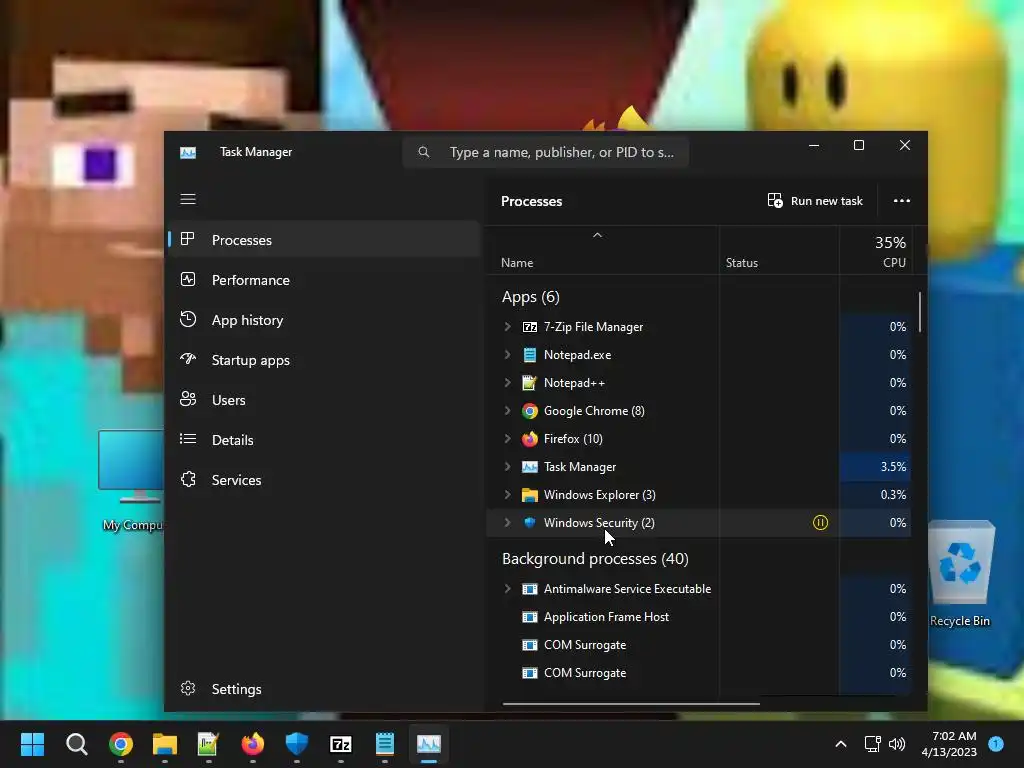Open File Explorer from the taskbar
1024x768 pixels.
pyautogui.click(x=165, y=744)
